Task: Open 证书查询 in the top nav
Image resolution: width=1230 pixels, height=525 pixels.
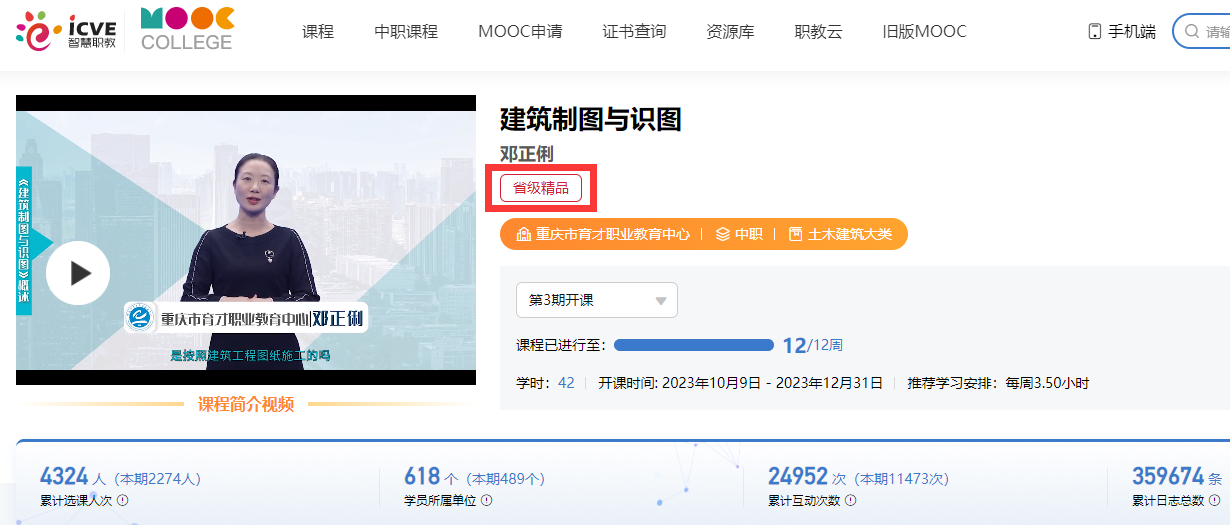Action: coord(634,31)
